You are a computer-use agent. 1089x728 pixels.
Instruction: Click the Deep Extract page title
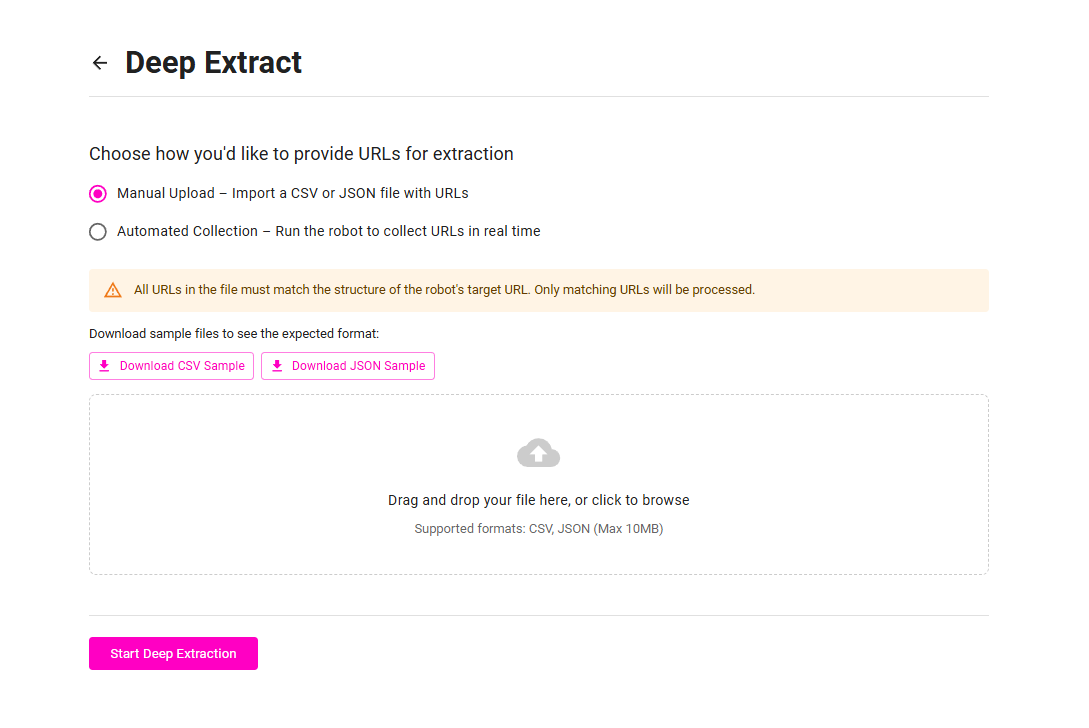213,63
